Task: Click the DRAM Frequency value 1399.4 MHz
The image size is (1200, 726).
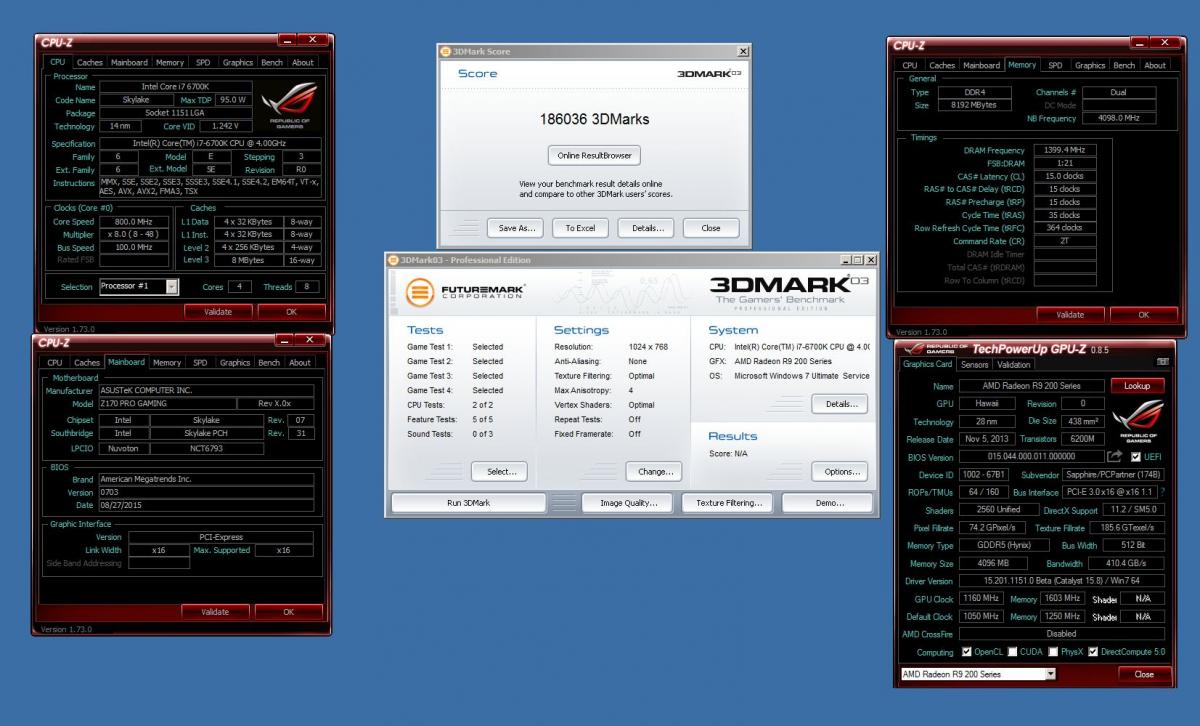Action: pyautogui.click(x=1063, y=150)
